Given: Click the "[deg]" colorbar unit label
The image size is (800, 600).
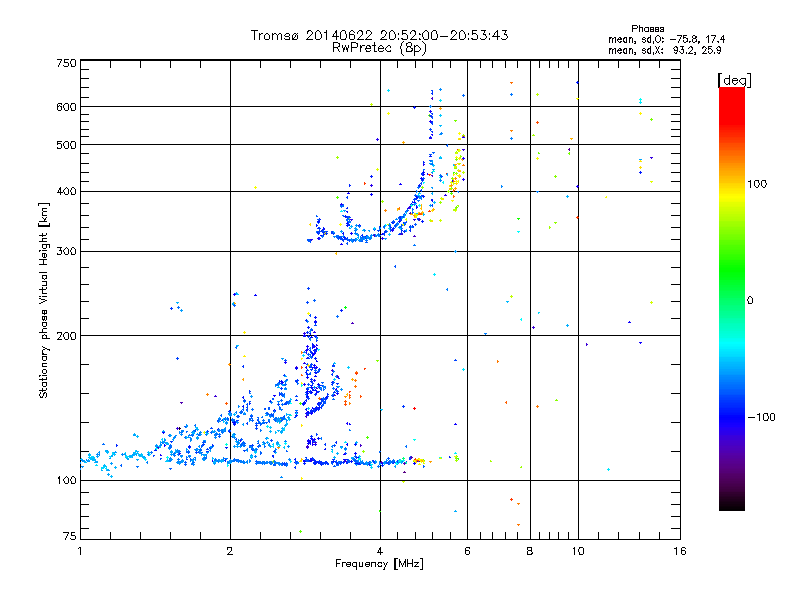Looking at the screenshot, I should [734, 80].
